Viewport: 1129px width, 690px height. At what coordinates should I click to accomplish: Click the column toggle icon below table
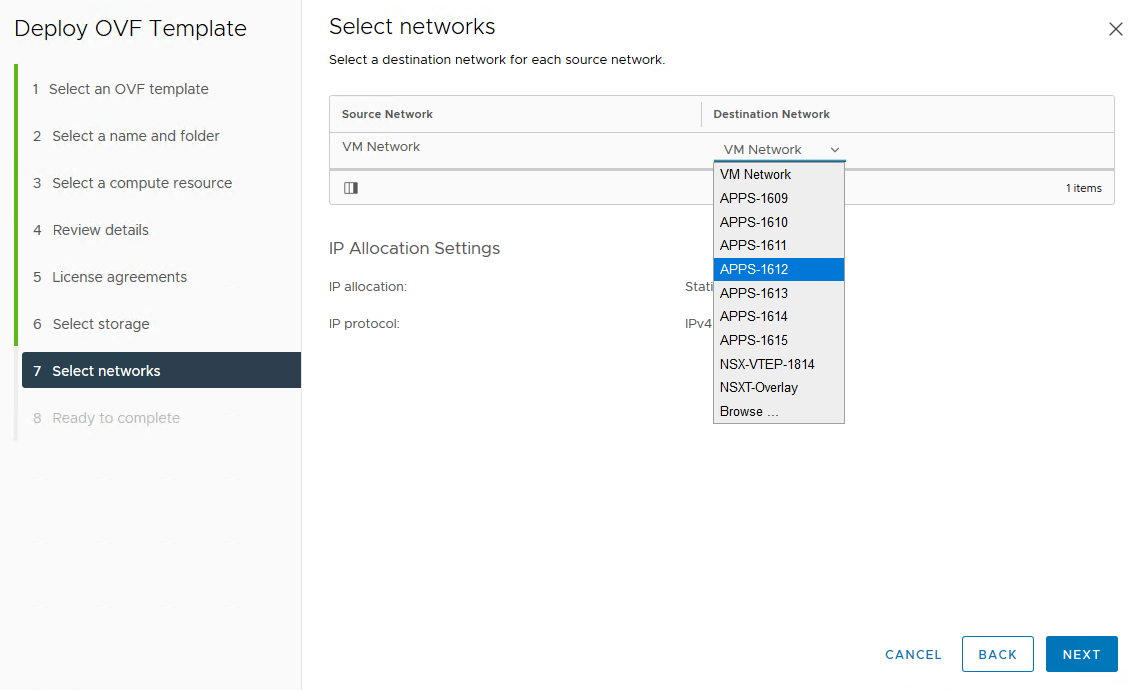(351, 188)
